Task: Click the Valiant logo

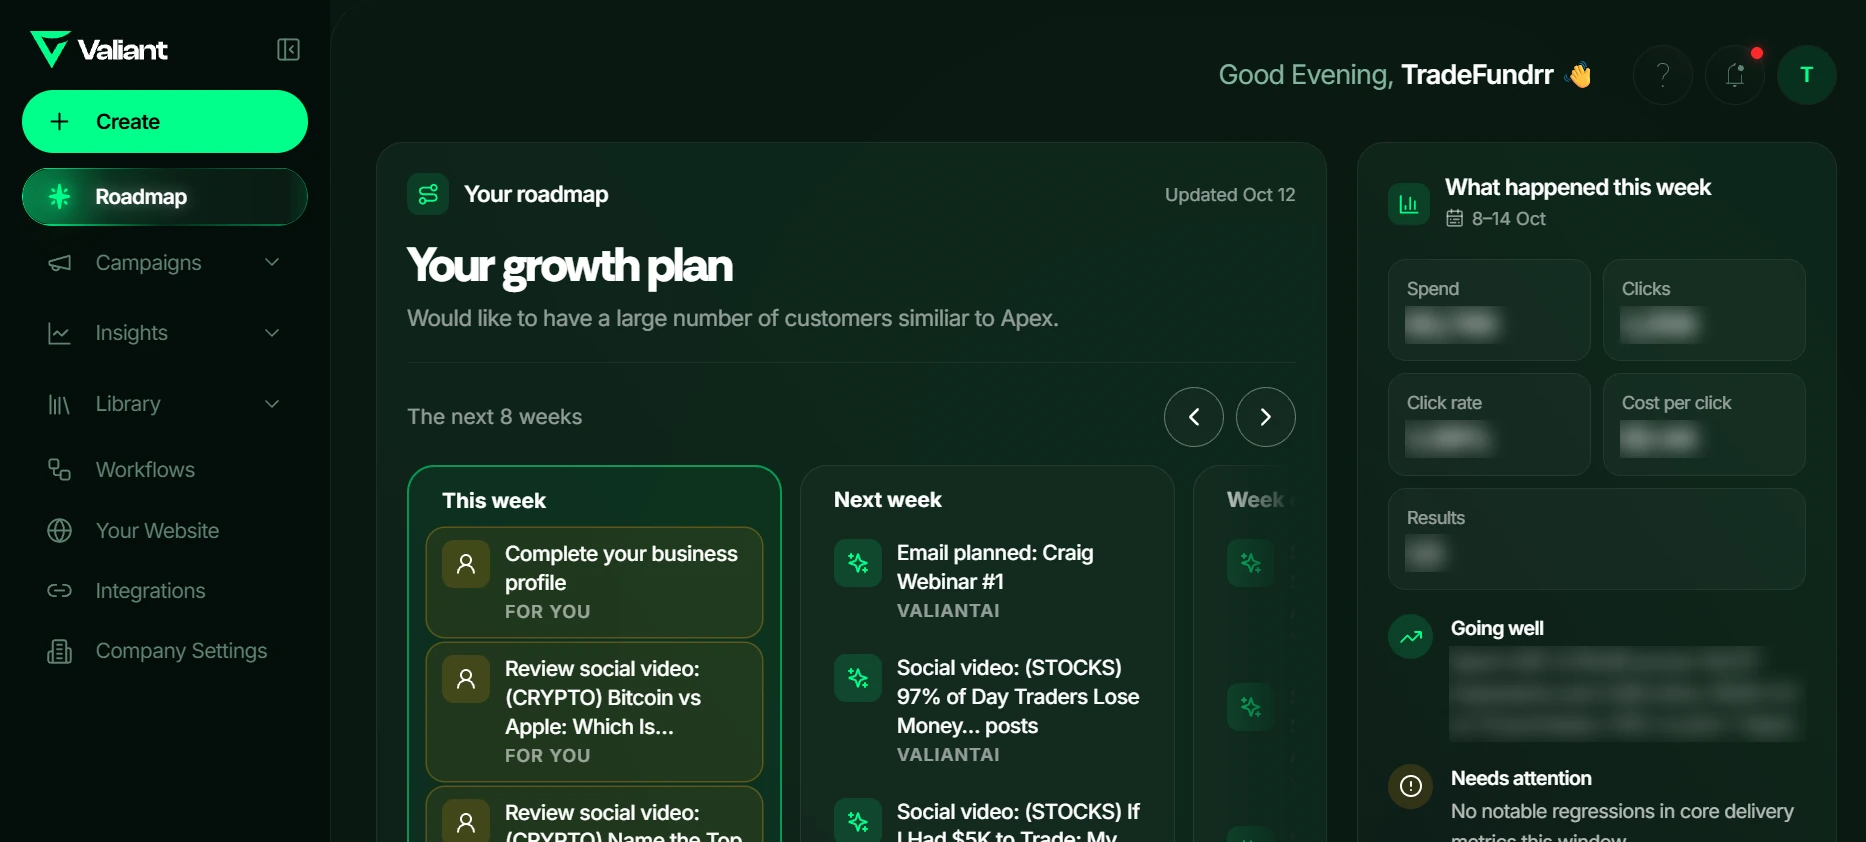Action: click(x=99, y=49)
